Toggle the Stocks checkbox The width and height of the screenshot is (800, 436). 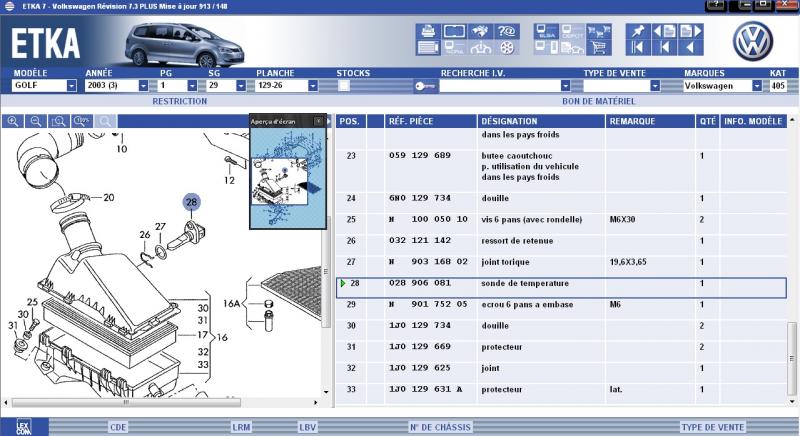(344, 86)
